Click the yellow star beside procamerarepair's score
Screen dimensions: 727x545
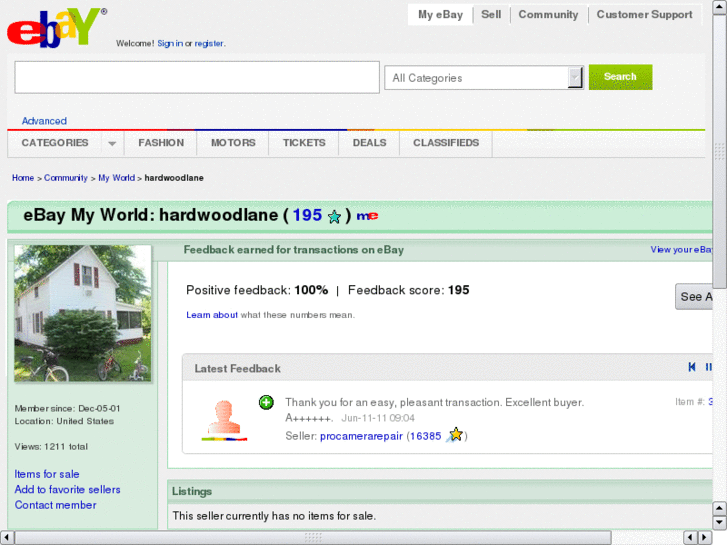click(x=455, y=435)
